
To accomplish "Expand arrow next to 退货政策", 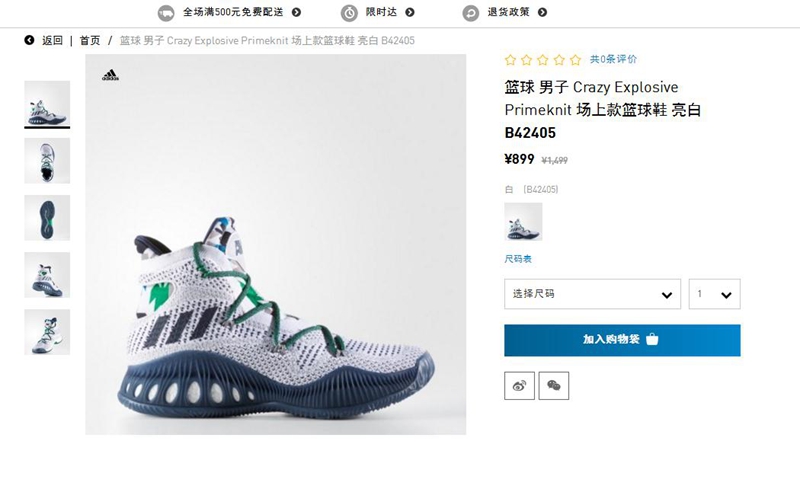I will (x=542, y=12).
